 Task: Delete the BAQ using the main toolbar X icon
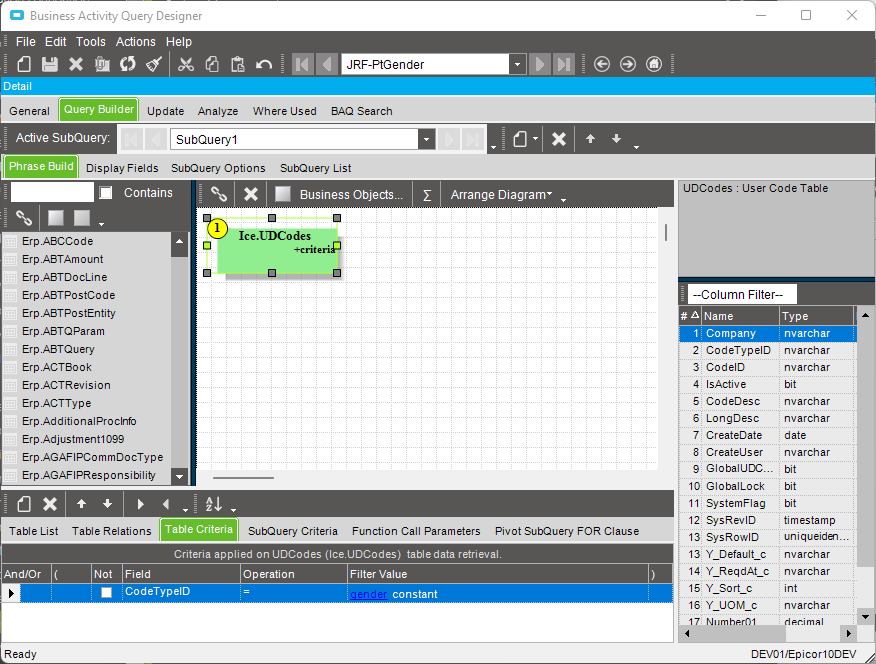click(76, 64)
